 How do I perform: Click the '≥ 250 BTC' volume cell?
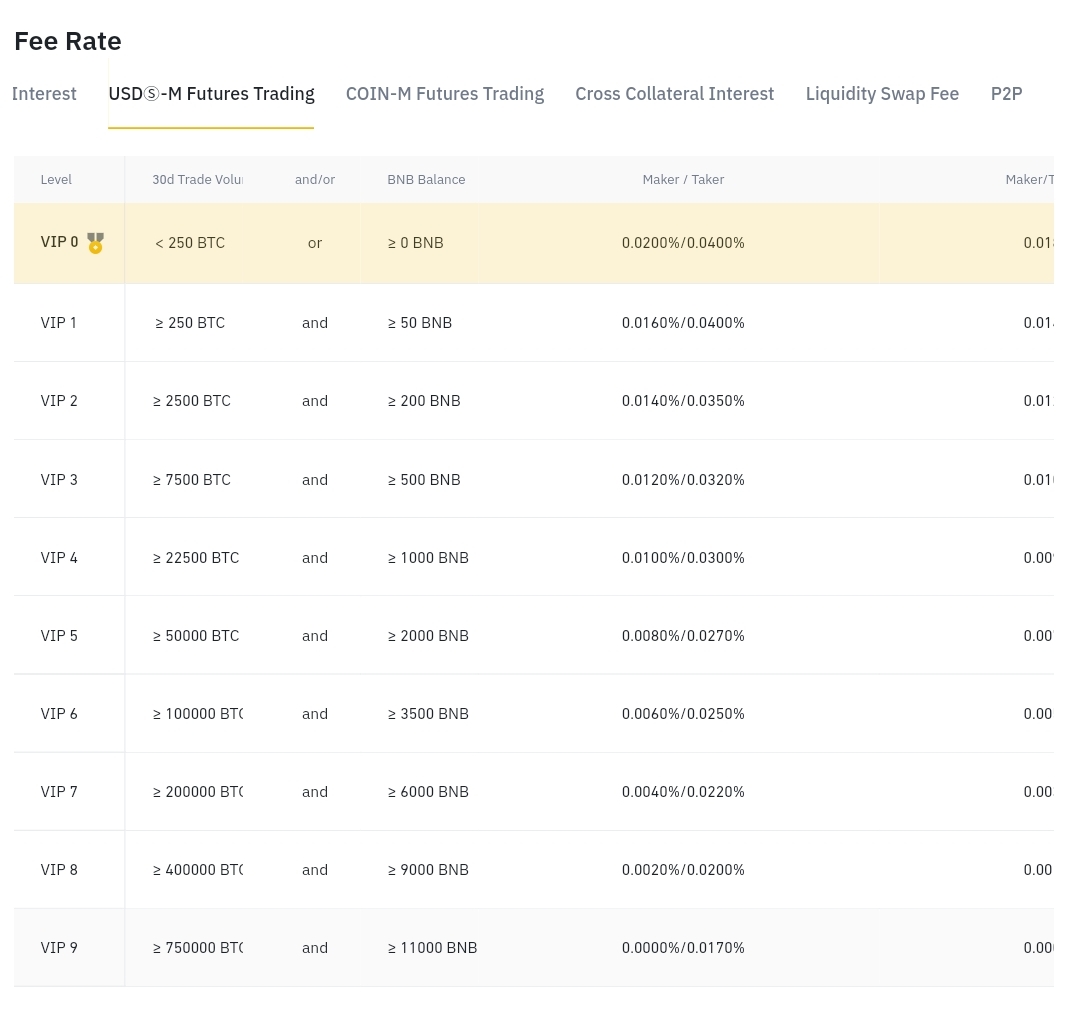click(189, 322)
